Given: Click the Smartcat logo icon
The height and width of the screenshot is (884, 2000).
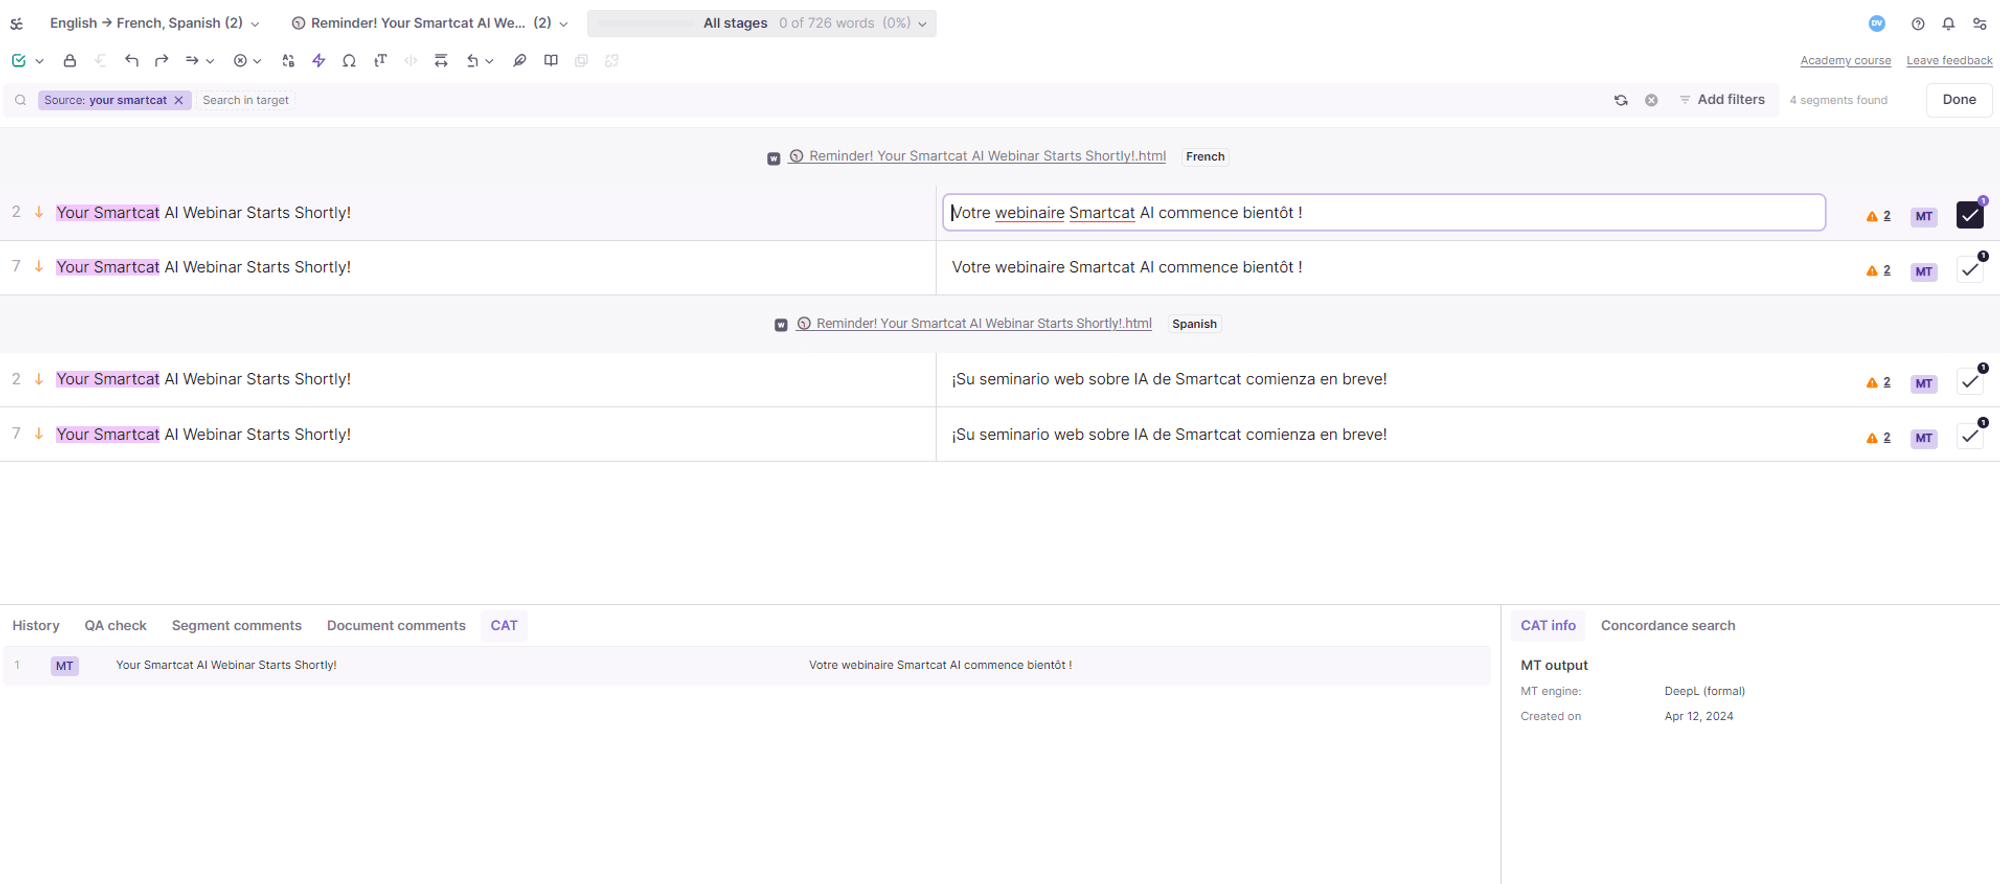Looking at the screenshot, I should [x=17, y=23].
